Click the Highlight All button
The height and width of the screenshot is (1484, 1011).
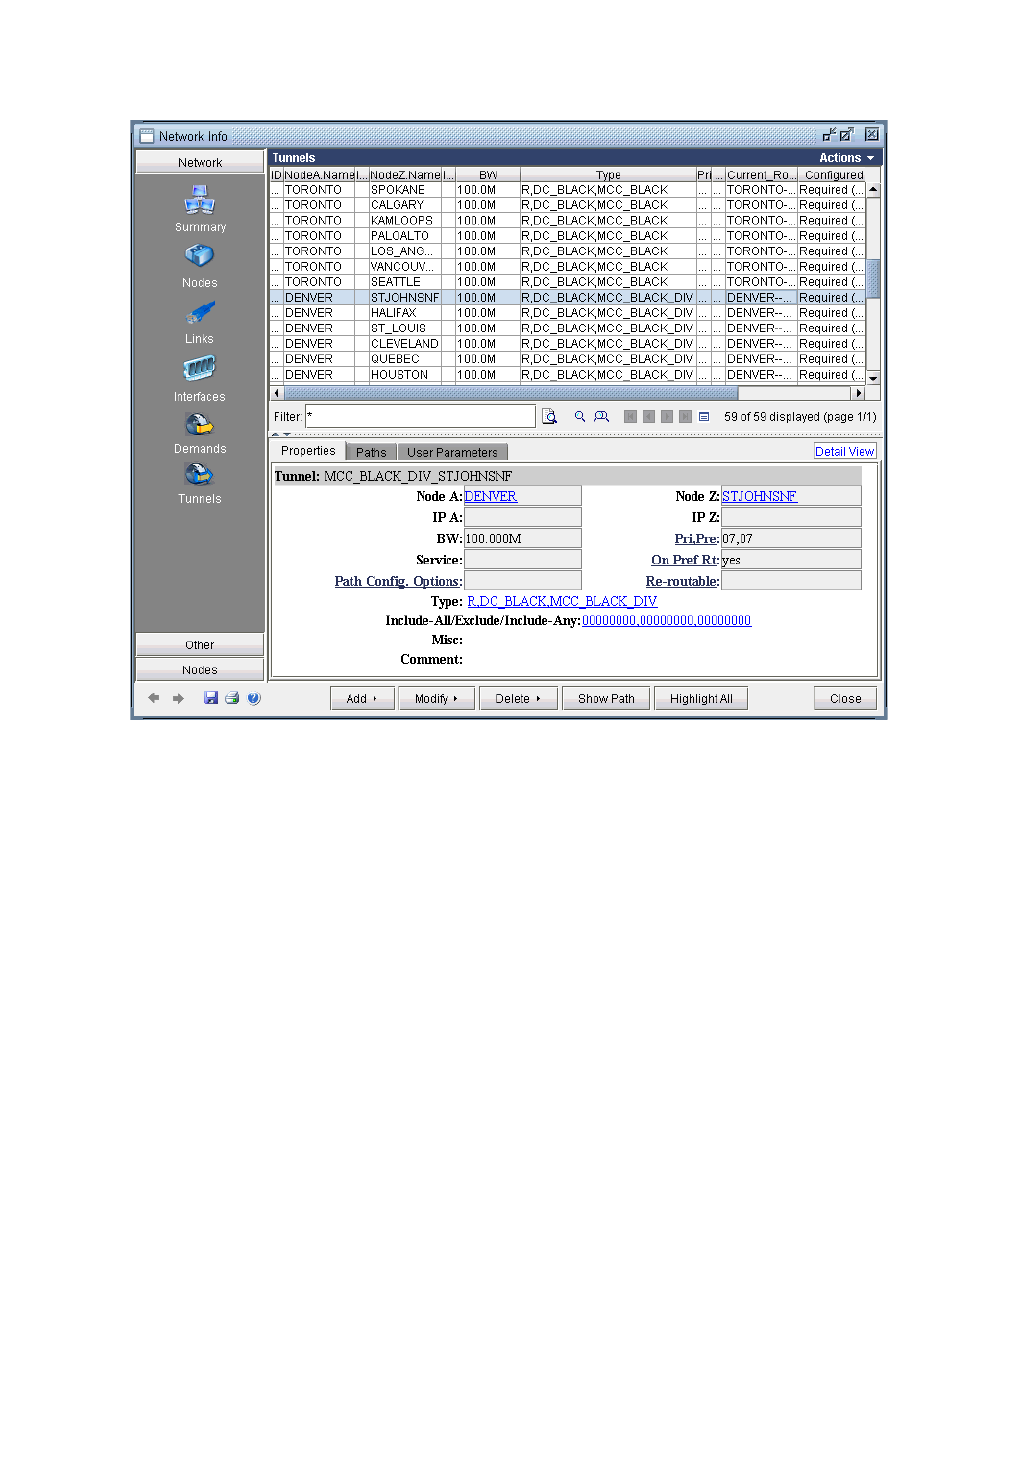[x=701, y=698]
